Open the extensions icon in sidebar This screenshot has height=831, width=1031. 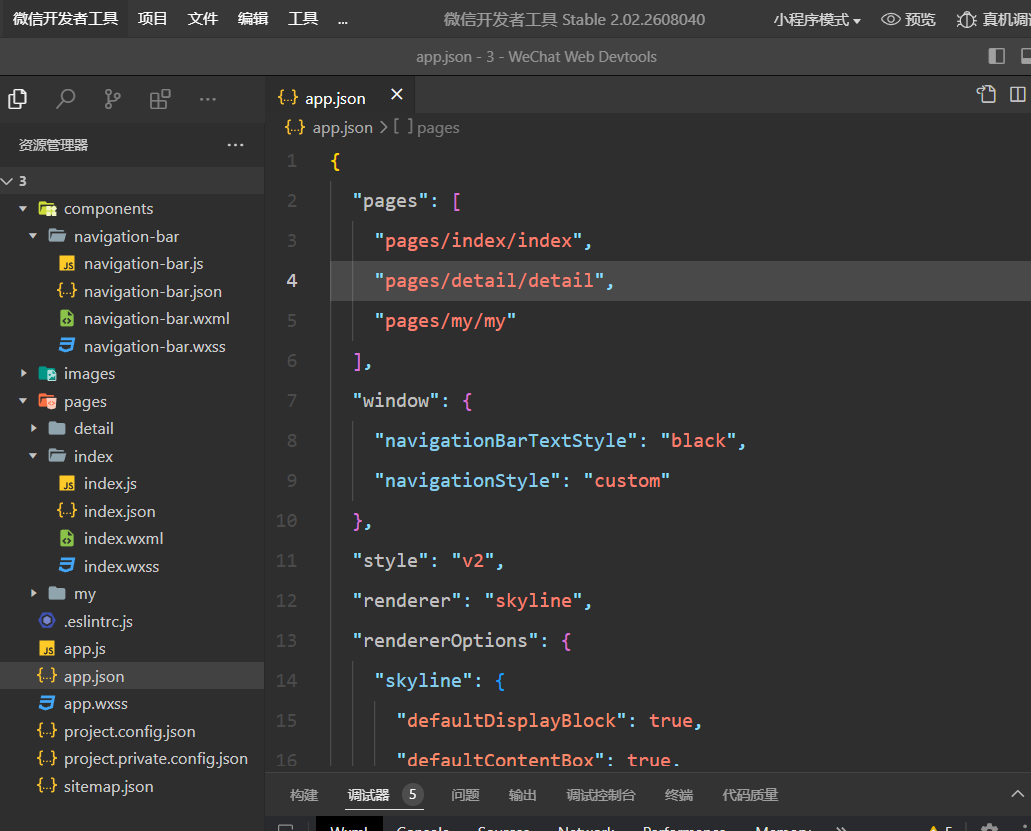160,99
